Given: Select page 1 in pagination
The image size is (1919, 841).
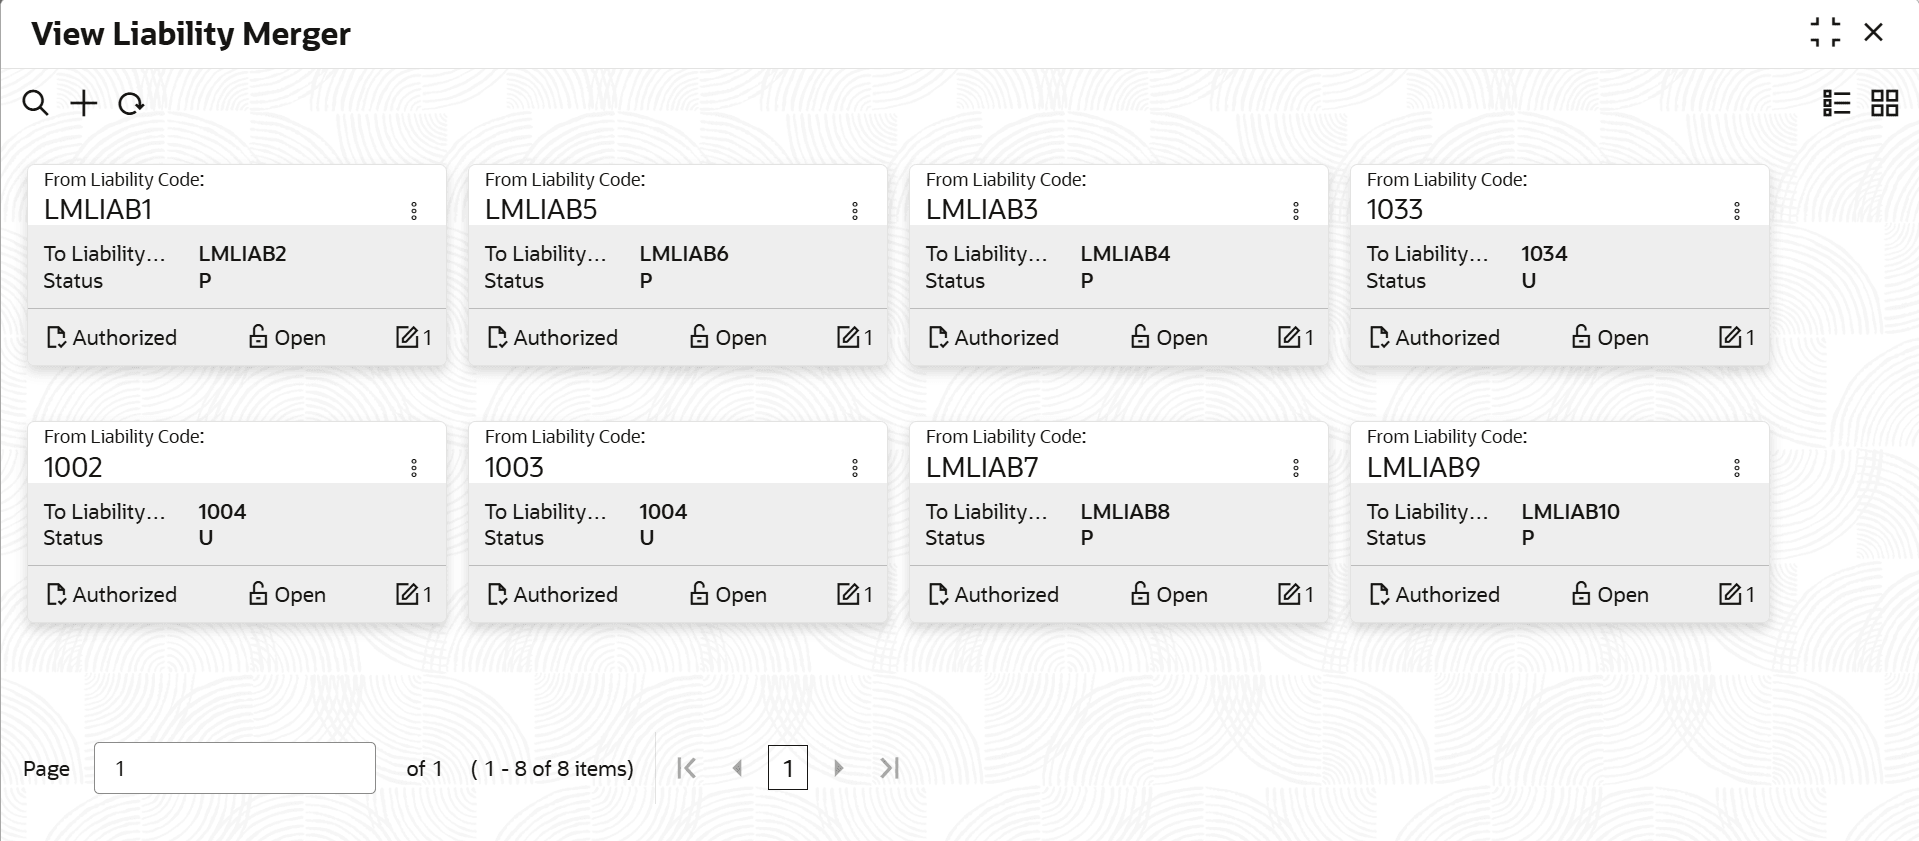Looking at the screenshot, I should point(788,768).
